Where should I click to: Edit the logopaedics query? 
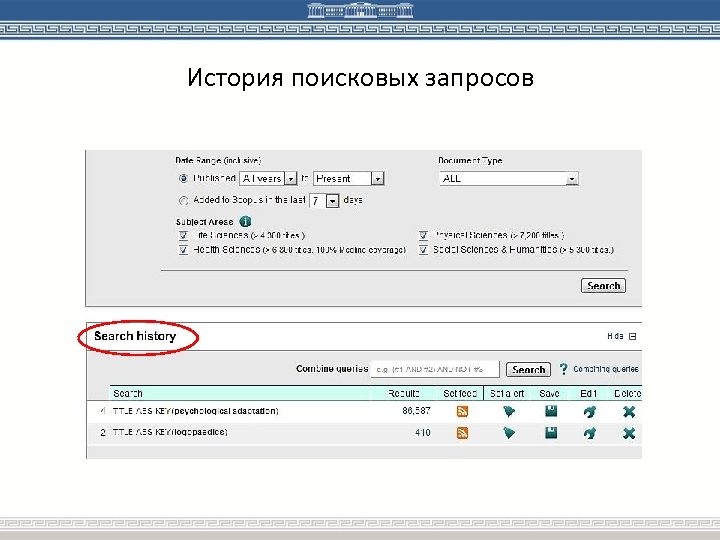tap(590, 433)
